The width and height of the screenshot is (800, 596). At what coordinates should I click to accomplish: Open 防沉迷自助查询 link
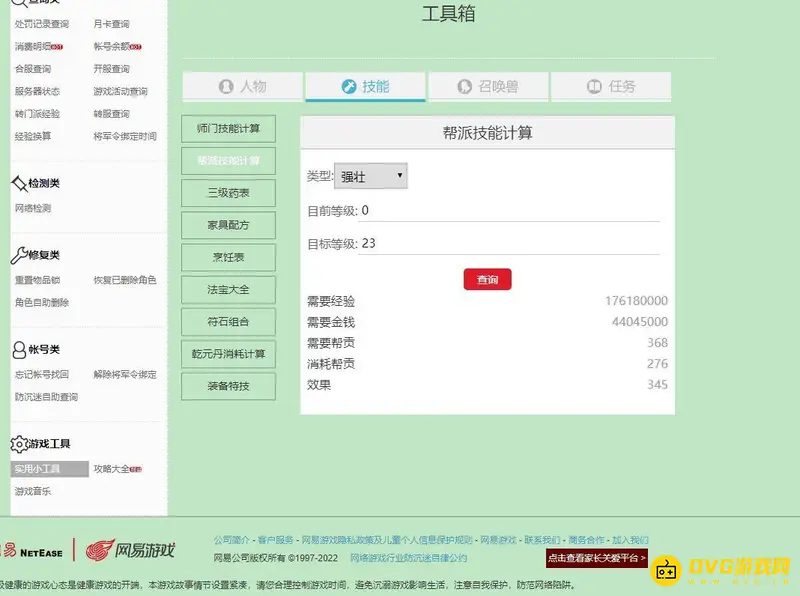tap(46, 397)
